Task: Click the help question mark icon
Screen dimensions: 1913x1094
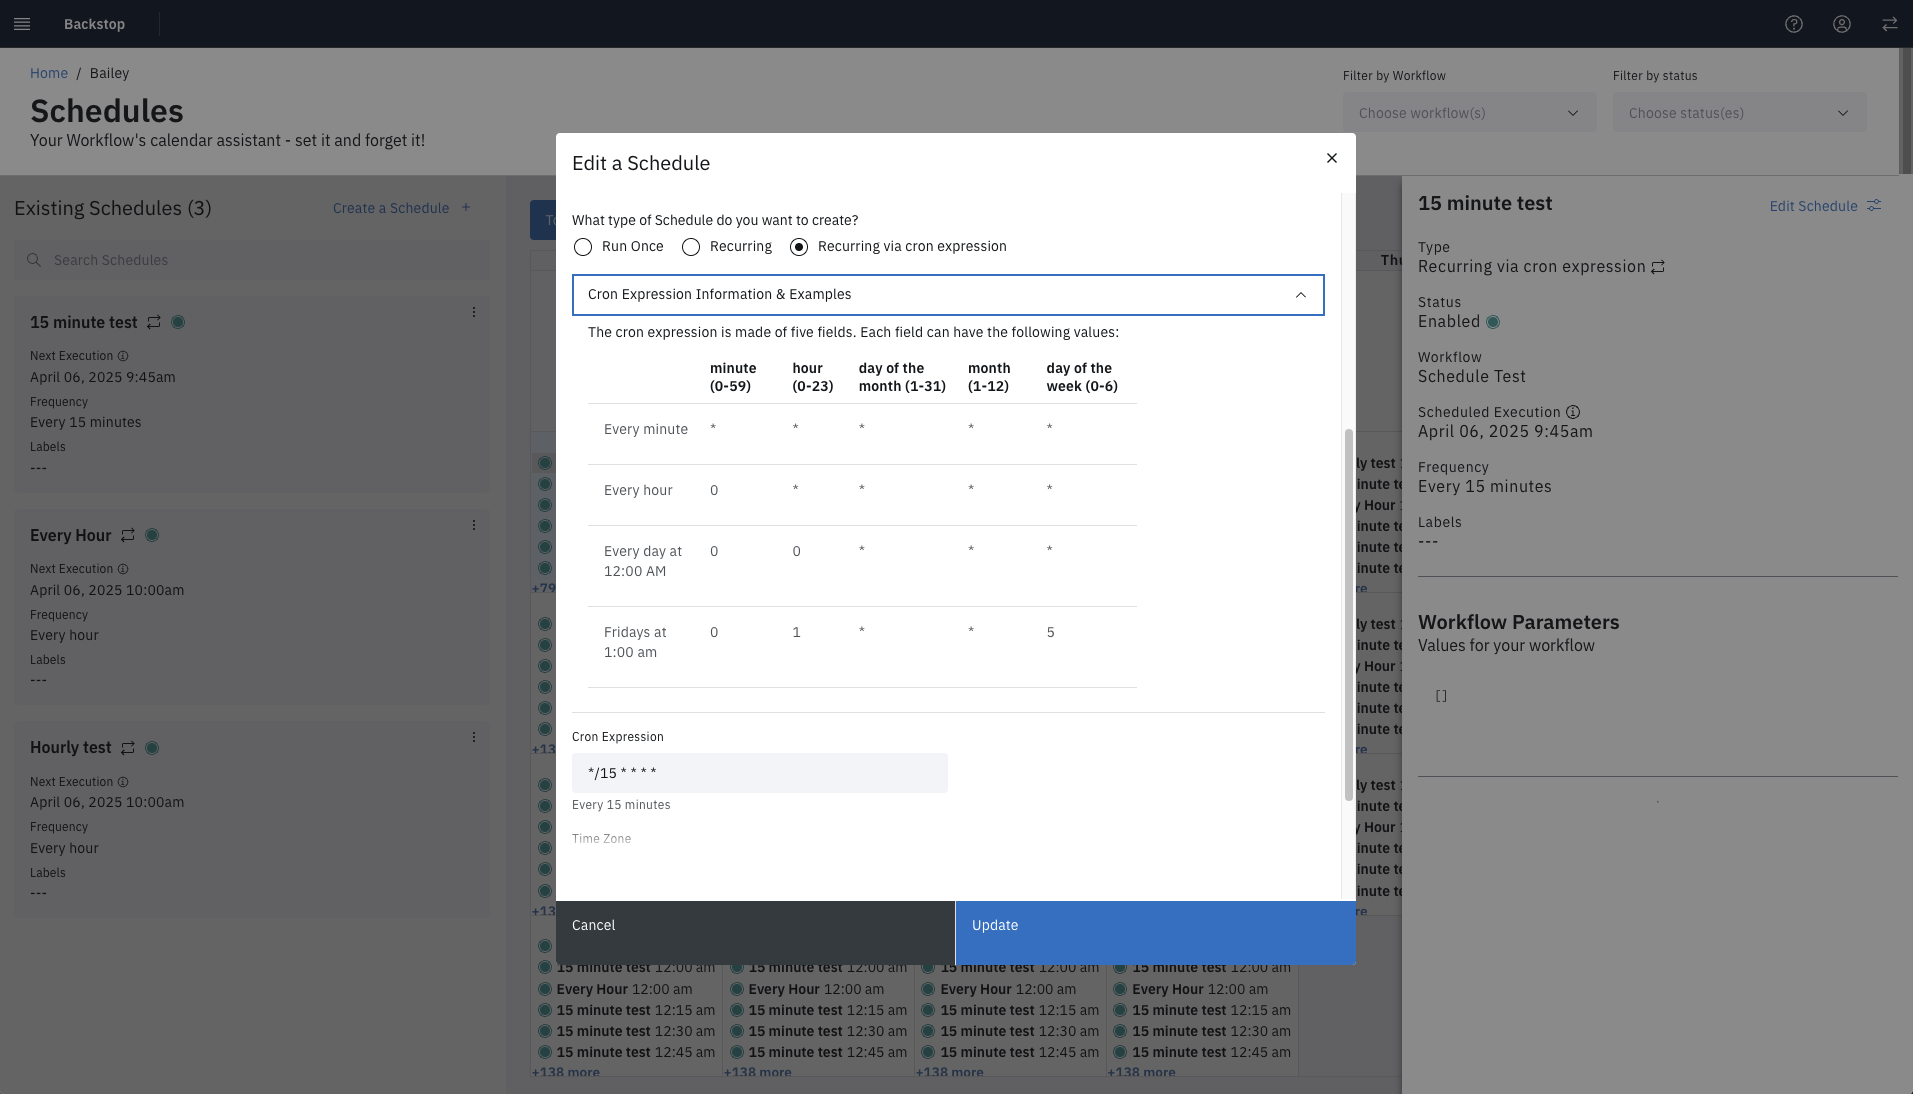Action: click(x=1794, y=24)
